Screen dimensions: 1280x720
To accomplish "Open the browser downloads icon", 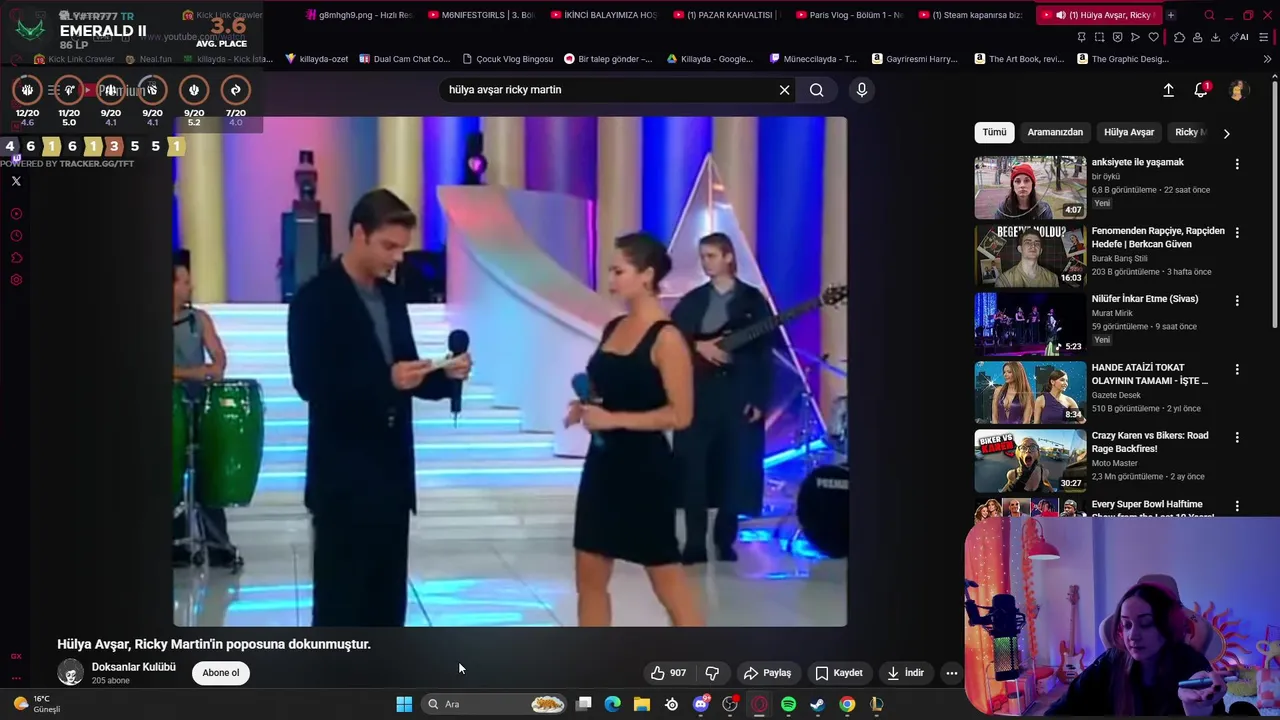I will pyautogui.click(x=1215, y=37).
